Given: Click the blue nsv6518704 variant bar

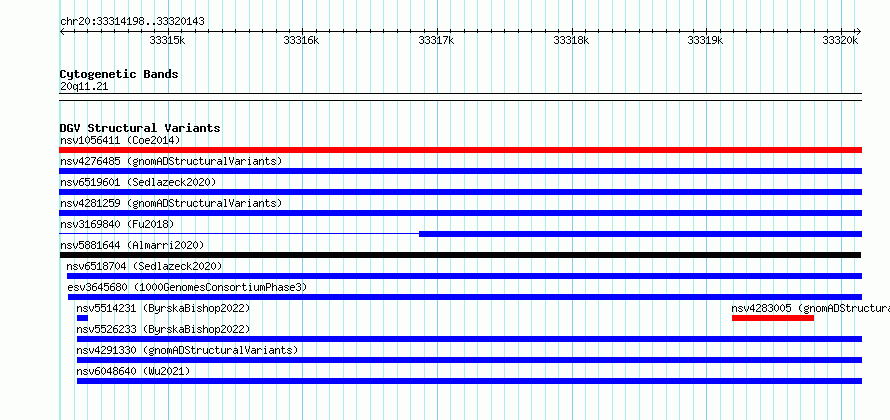Looking at the screenshot, I should point(464,276).
